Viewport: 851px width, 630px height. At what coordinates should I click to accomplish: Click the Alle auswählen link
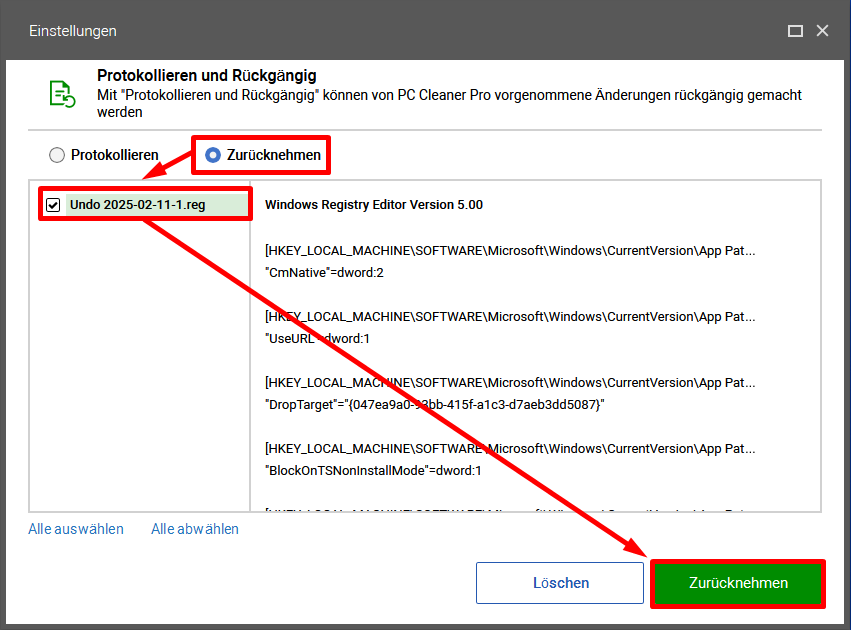click(76, 529)
